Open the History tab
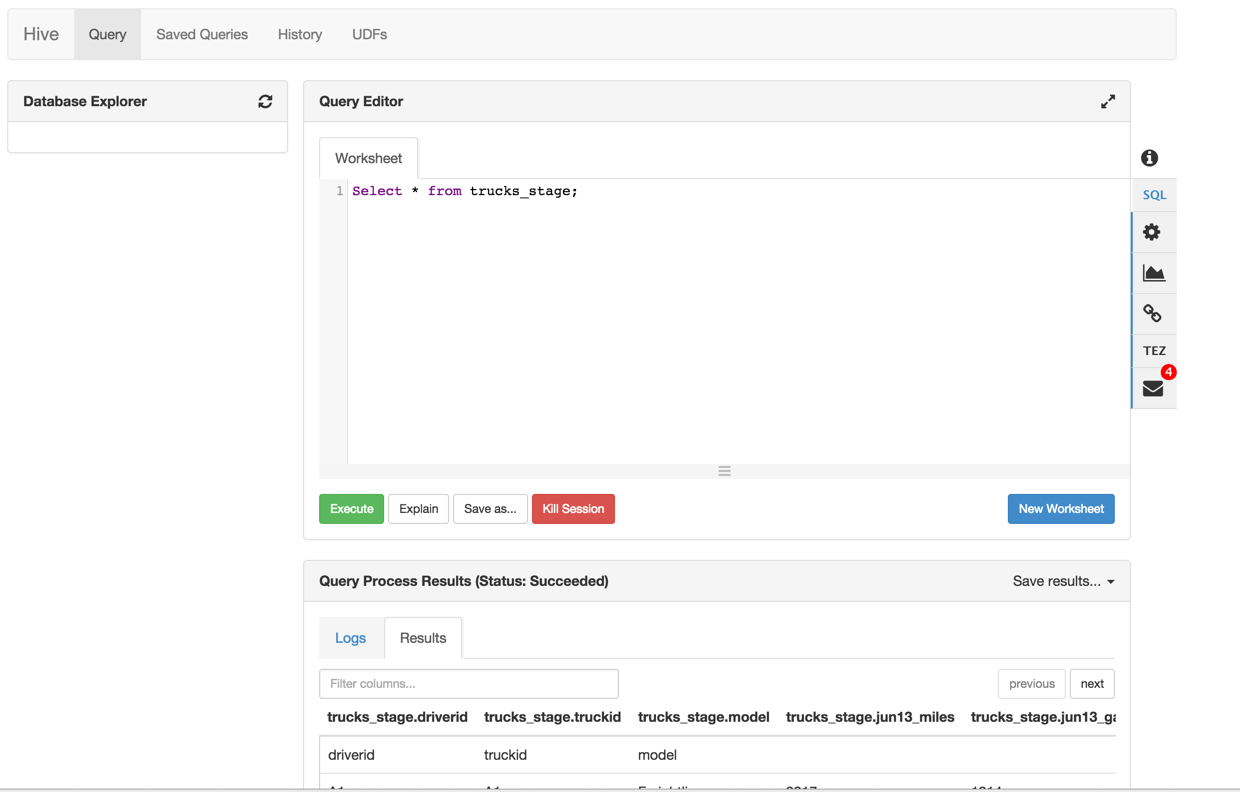The height and width of the screenshot is (792, 1240). pyautogui.click(x=299, y=33)
